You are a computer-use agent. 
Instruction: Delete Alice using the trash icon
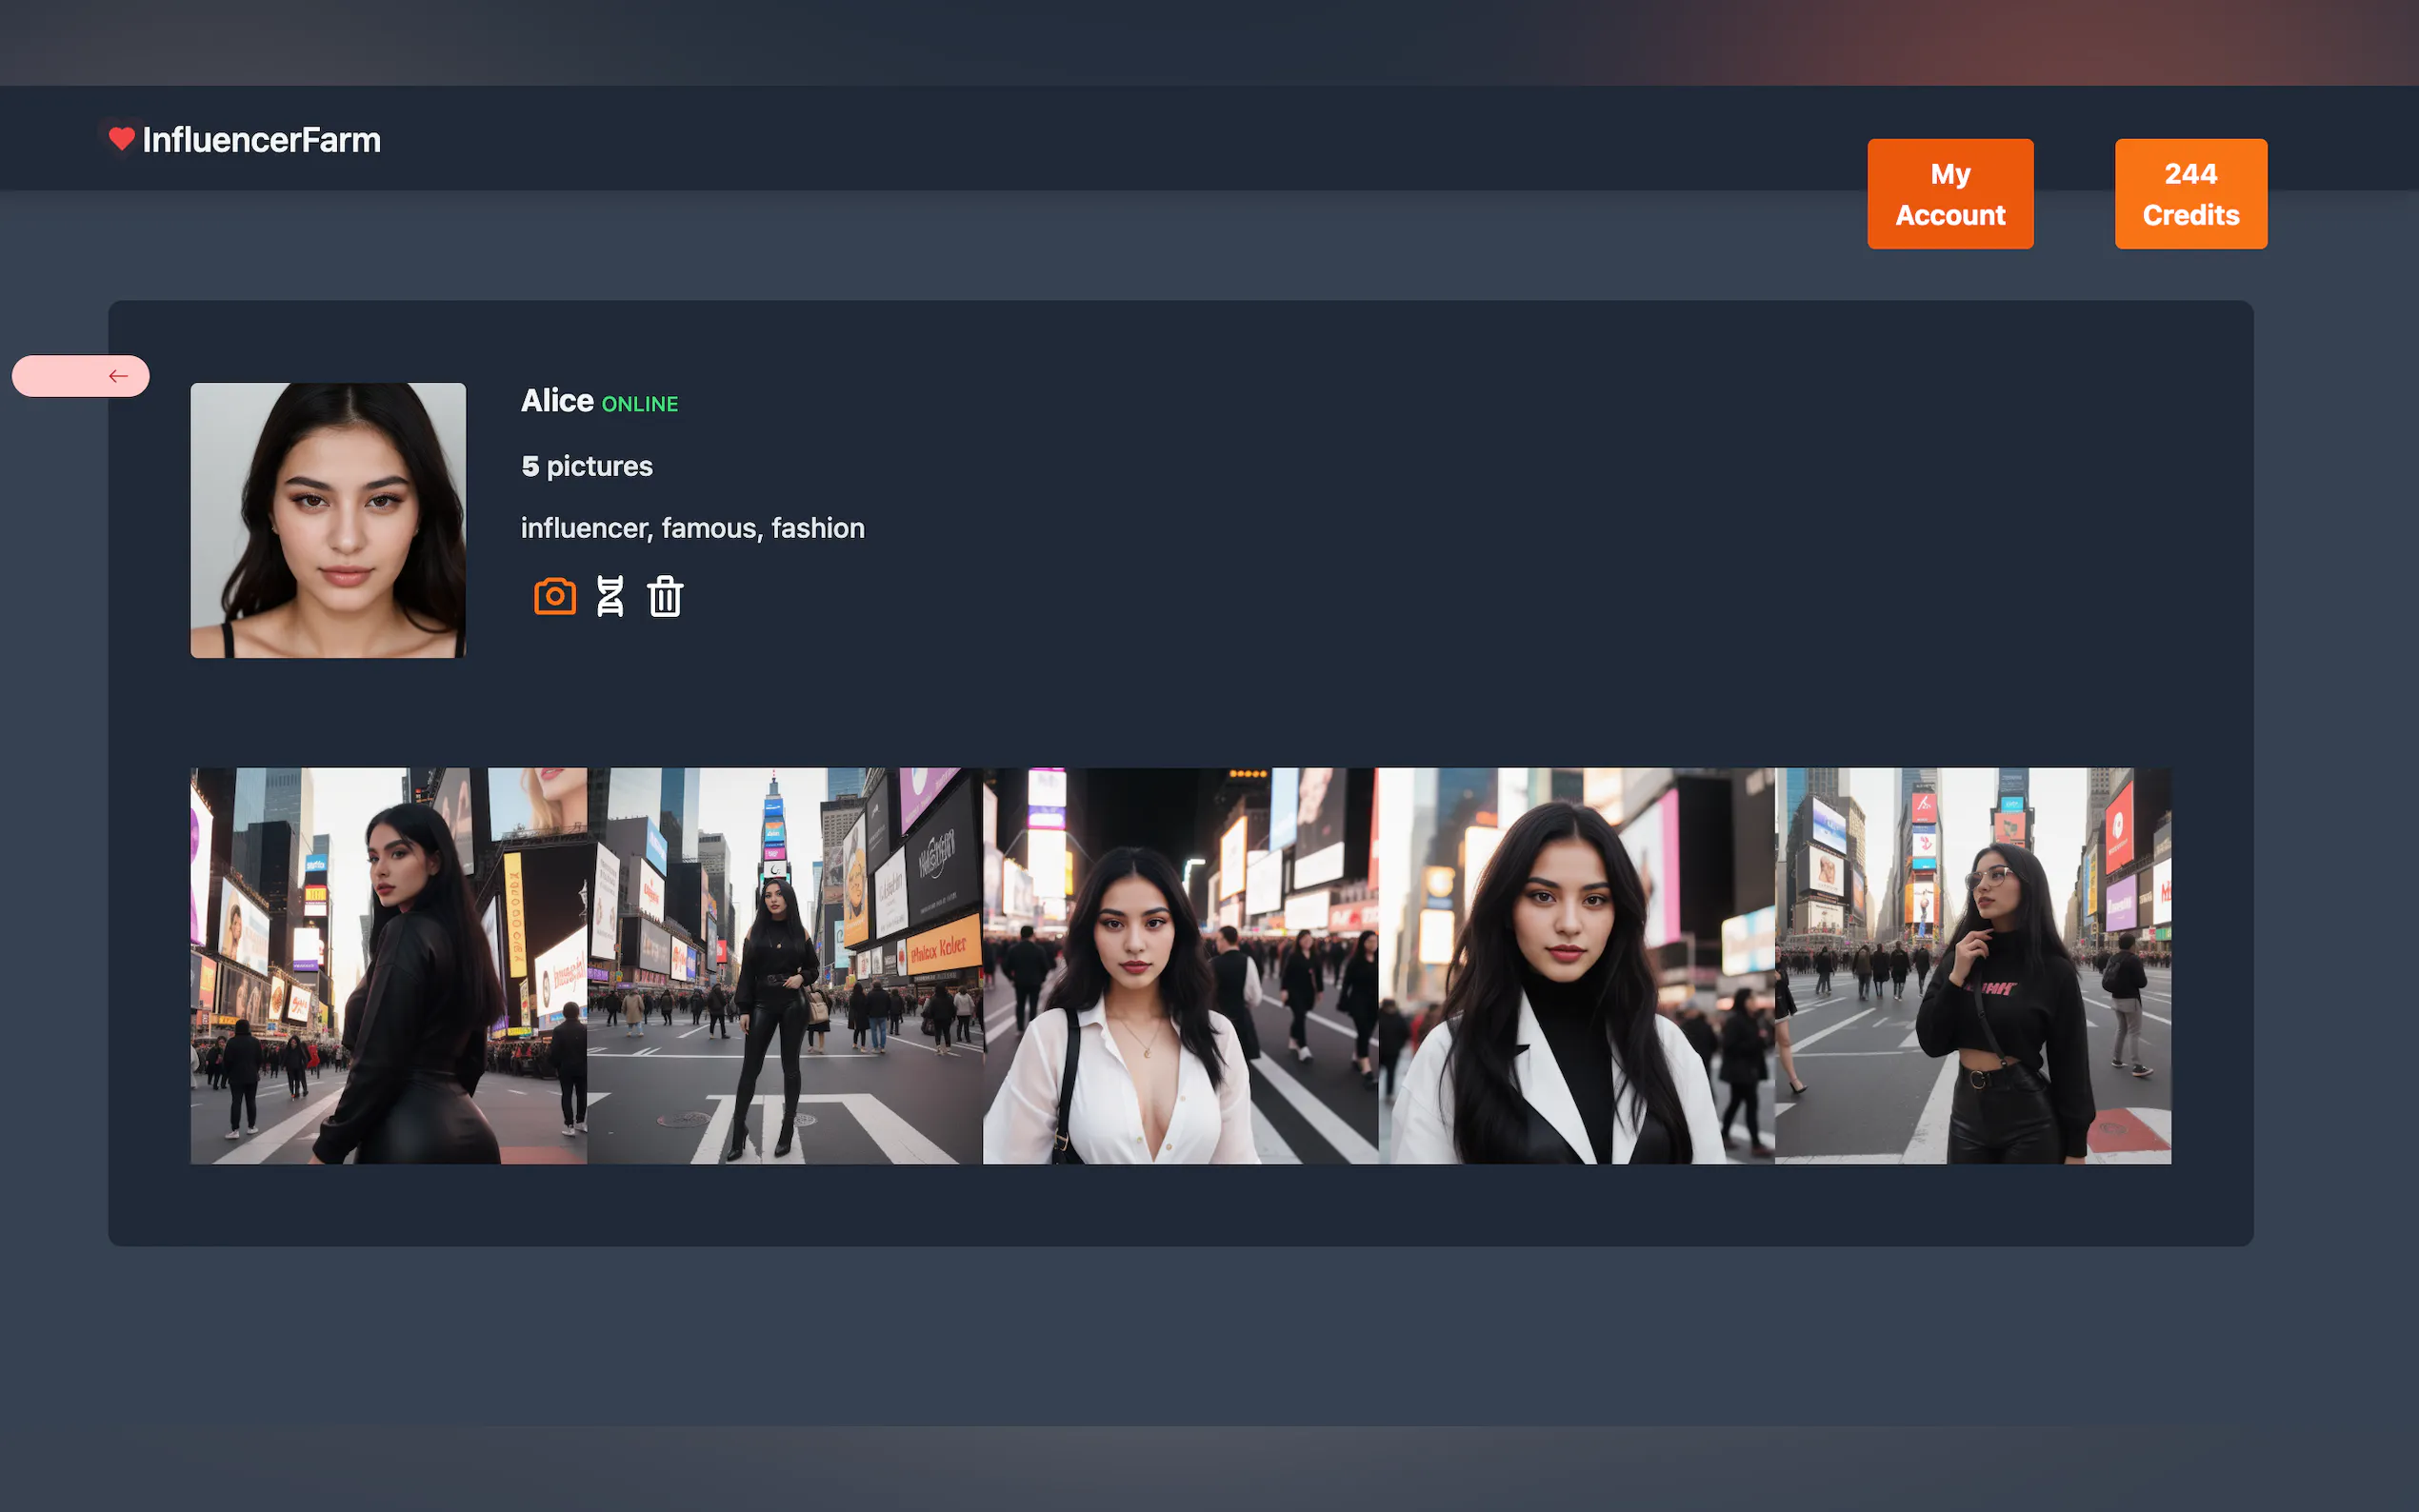(x=665, y=597)
